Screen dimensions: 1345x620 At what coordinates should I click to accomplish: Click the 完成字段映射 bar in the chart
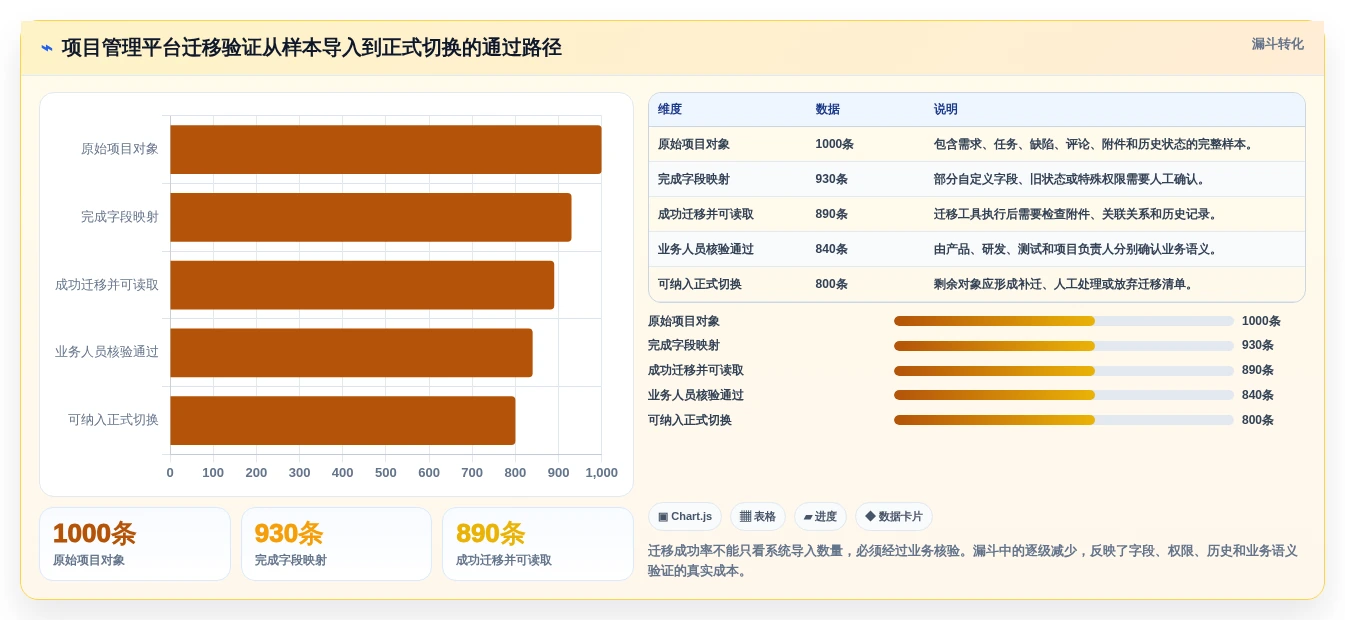pos(371,217)
